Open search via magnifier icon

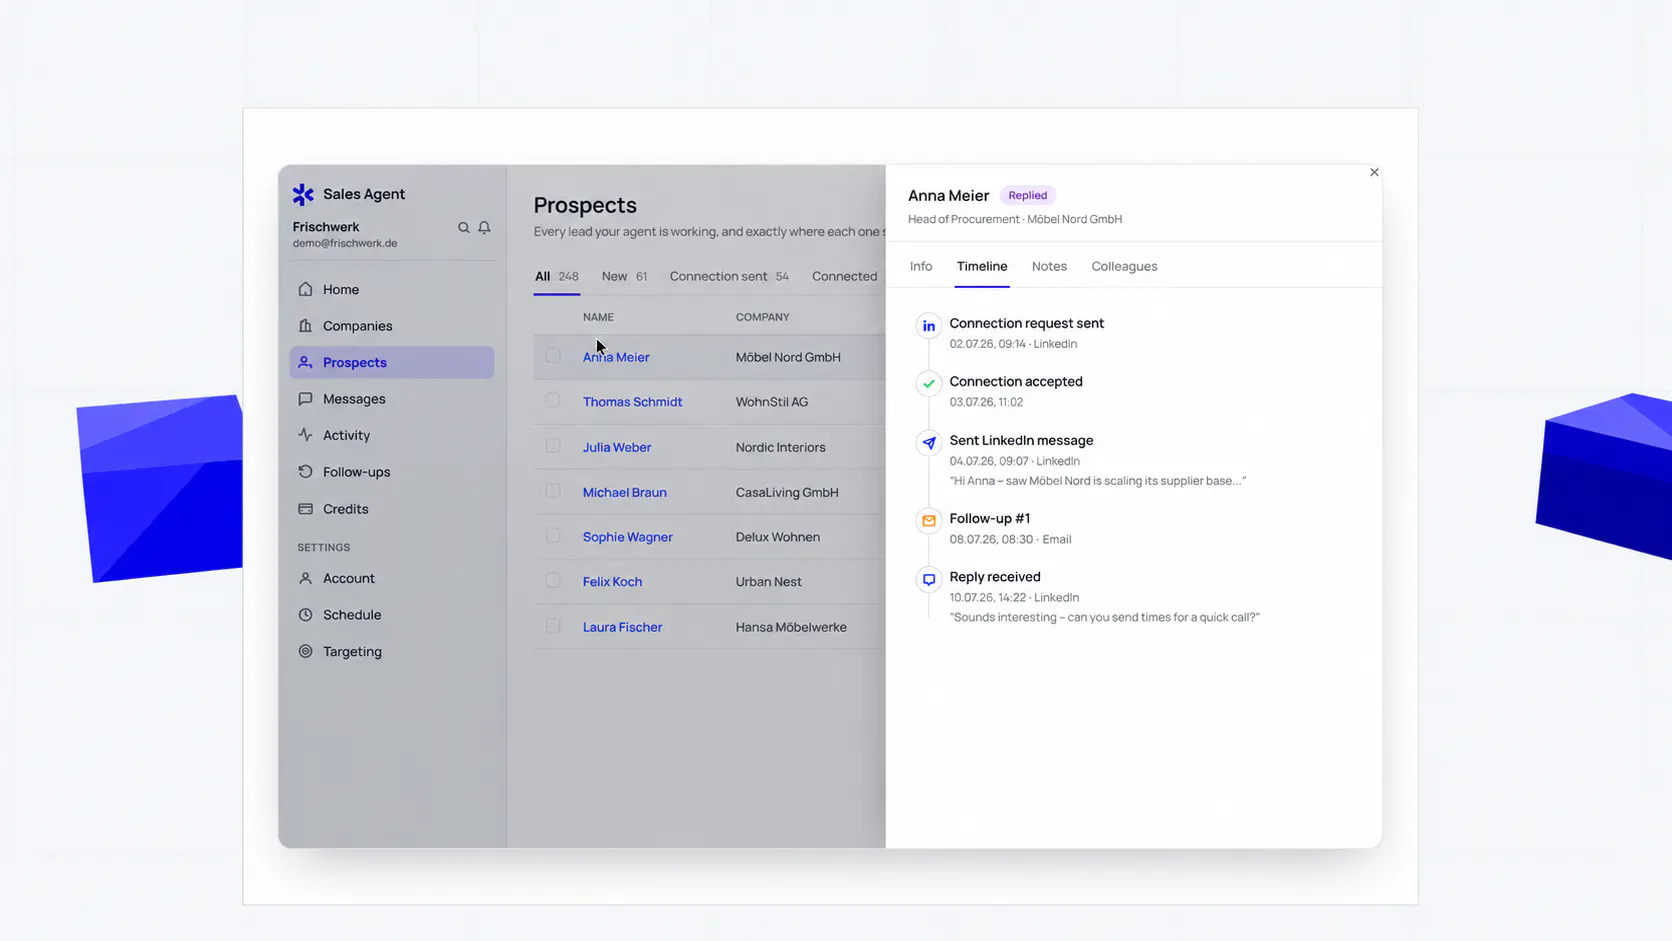[x=464, y=228]
